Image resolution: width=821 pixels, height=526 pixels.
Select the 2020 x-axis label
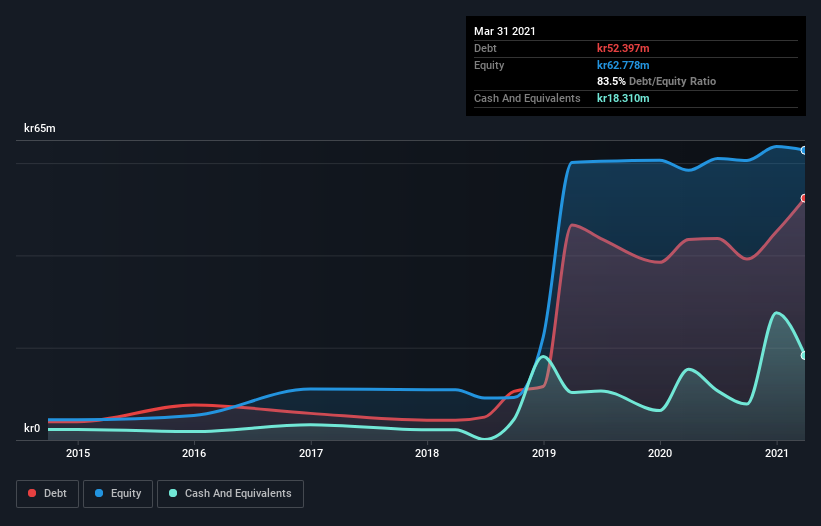point(660,453)
